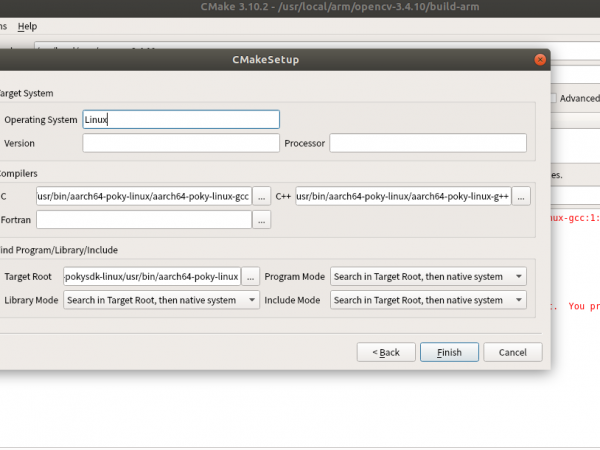The image size is (600, 450).
Task: Open the Help menu
Action: [x=27, y=26]
